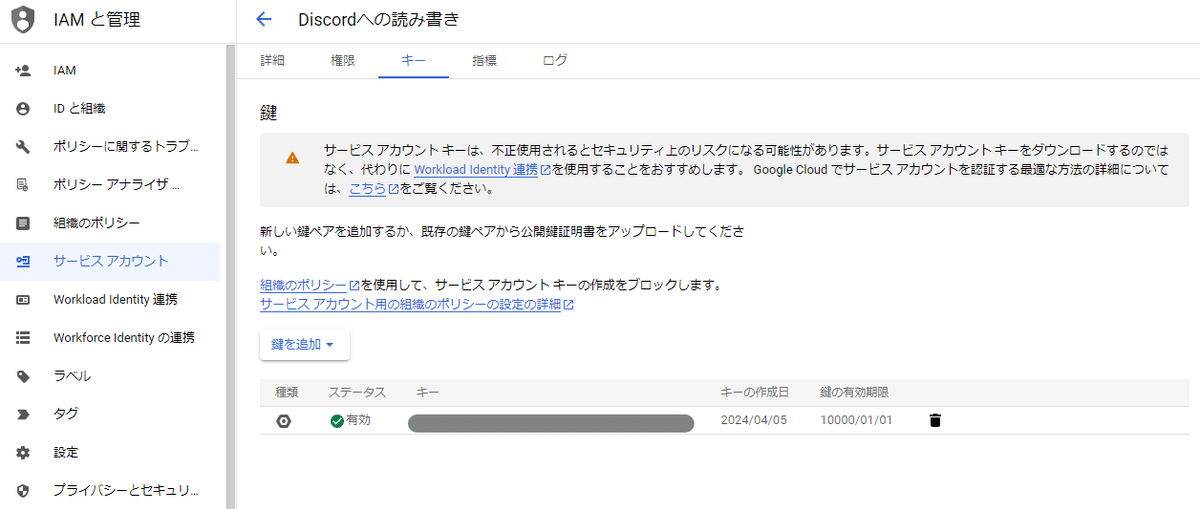Viewport: 1200px width, 509px height.
Task: Click the orange warning triangle icon
Action: [x=292, y=158]
